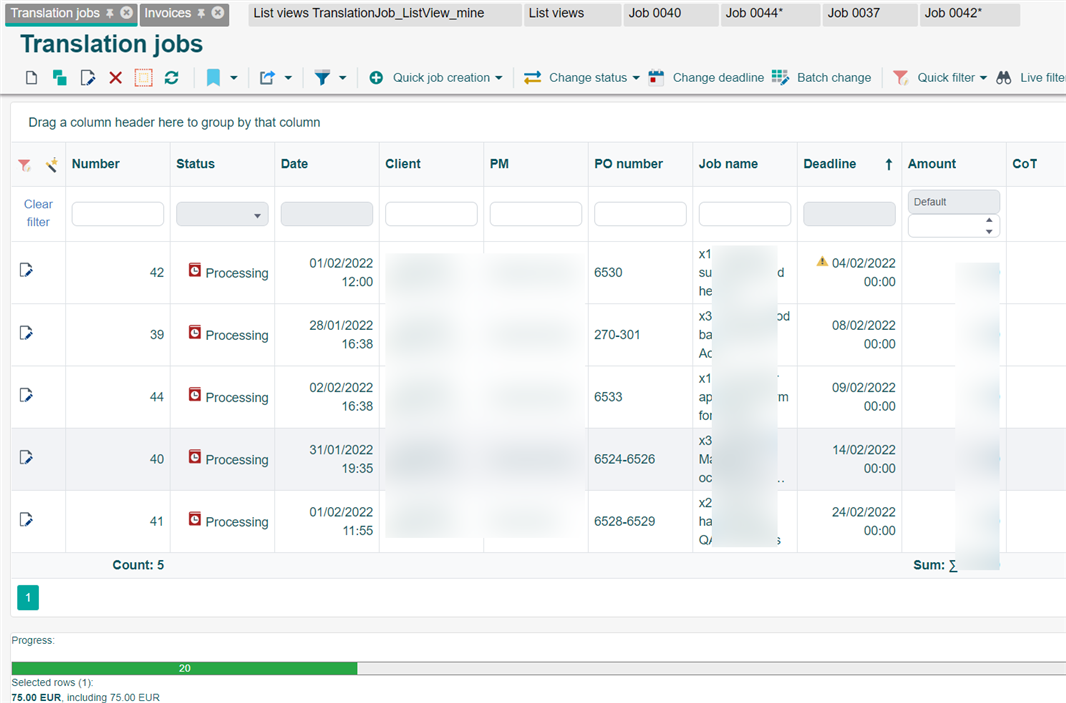This screenshot has height=703, width=1066.
Task: Edit row for job number 42
Action: click(x=25, y=271)
